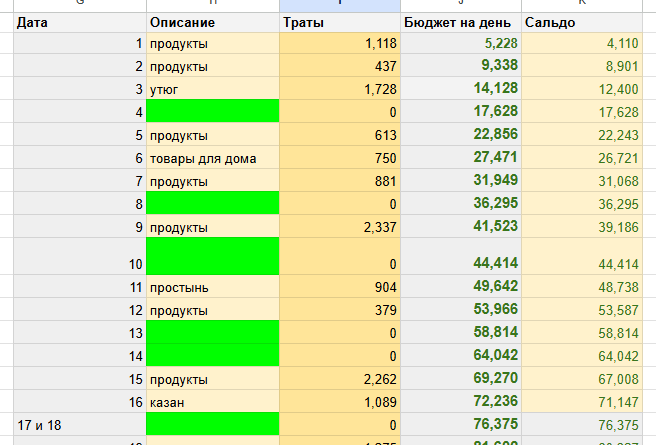The height and width of the screenshot is (445, 656).
Task: Select the 'простынь' description cell
Action: [213, 287]
